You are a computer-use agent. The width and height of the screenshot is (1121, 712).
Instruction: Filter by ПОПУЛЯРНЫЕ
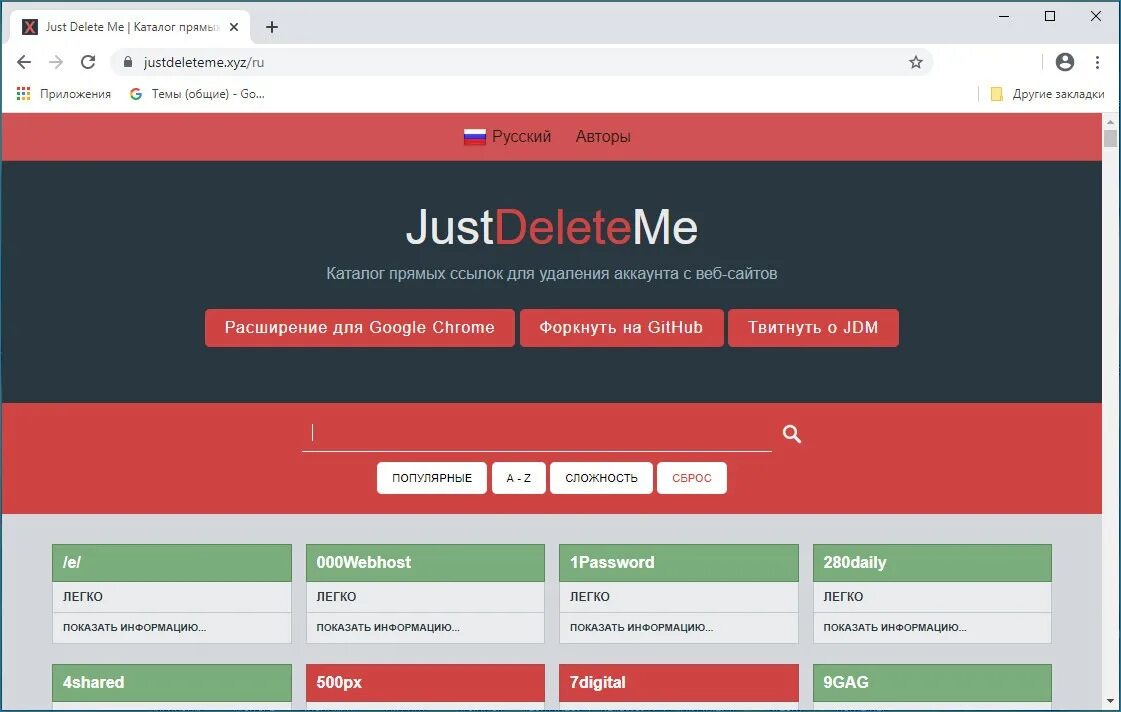[432, 478]
